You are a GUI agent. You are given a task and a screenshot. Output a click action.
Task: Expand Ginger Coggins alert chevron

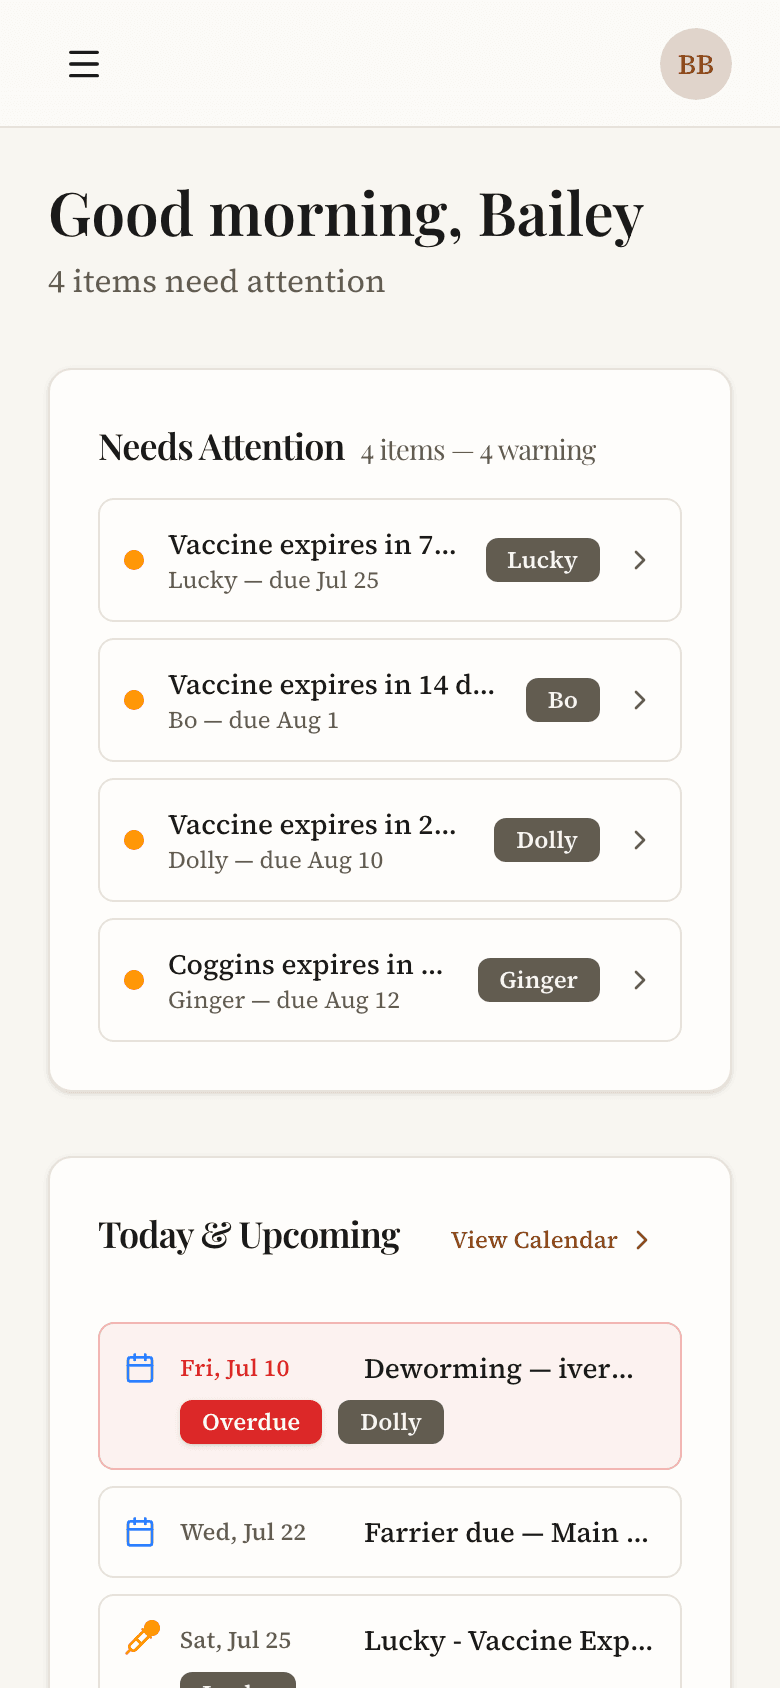pos(640,980)
